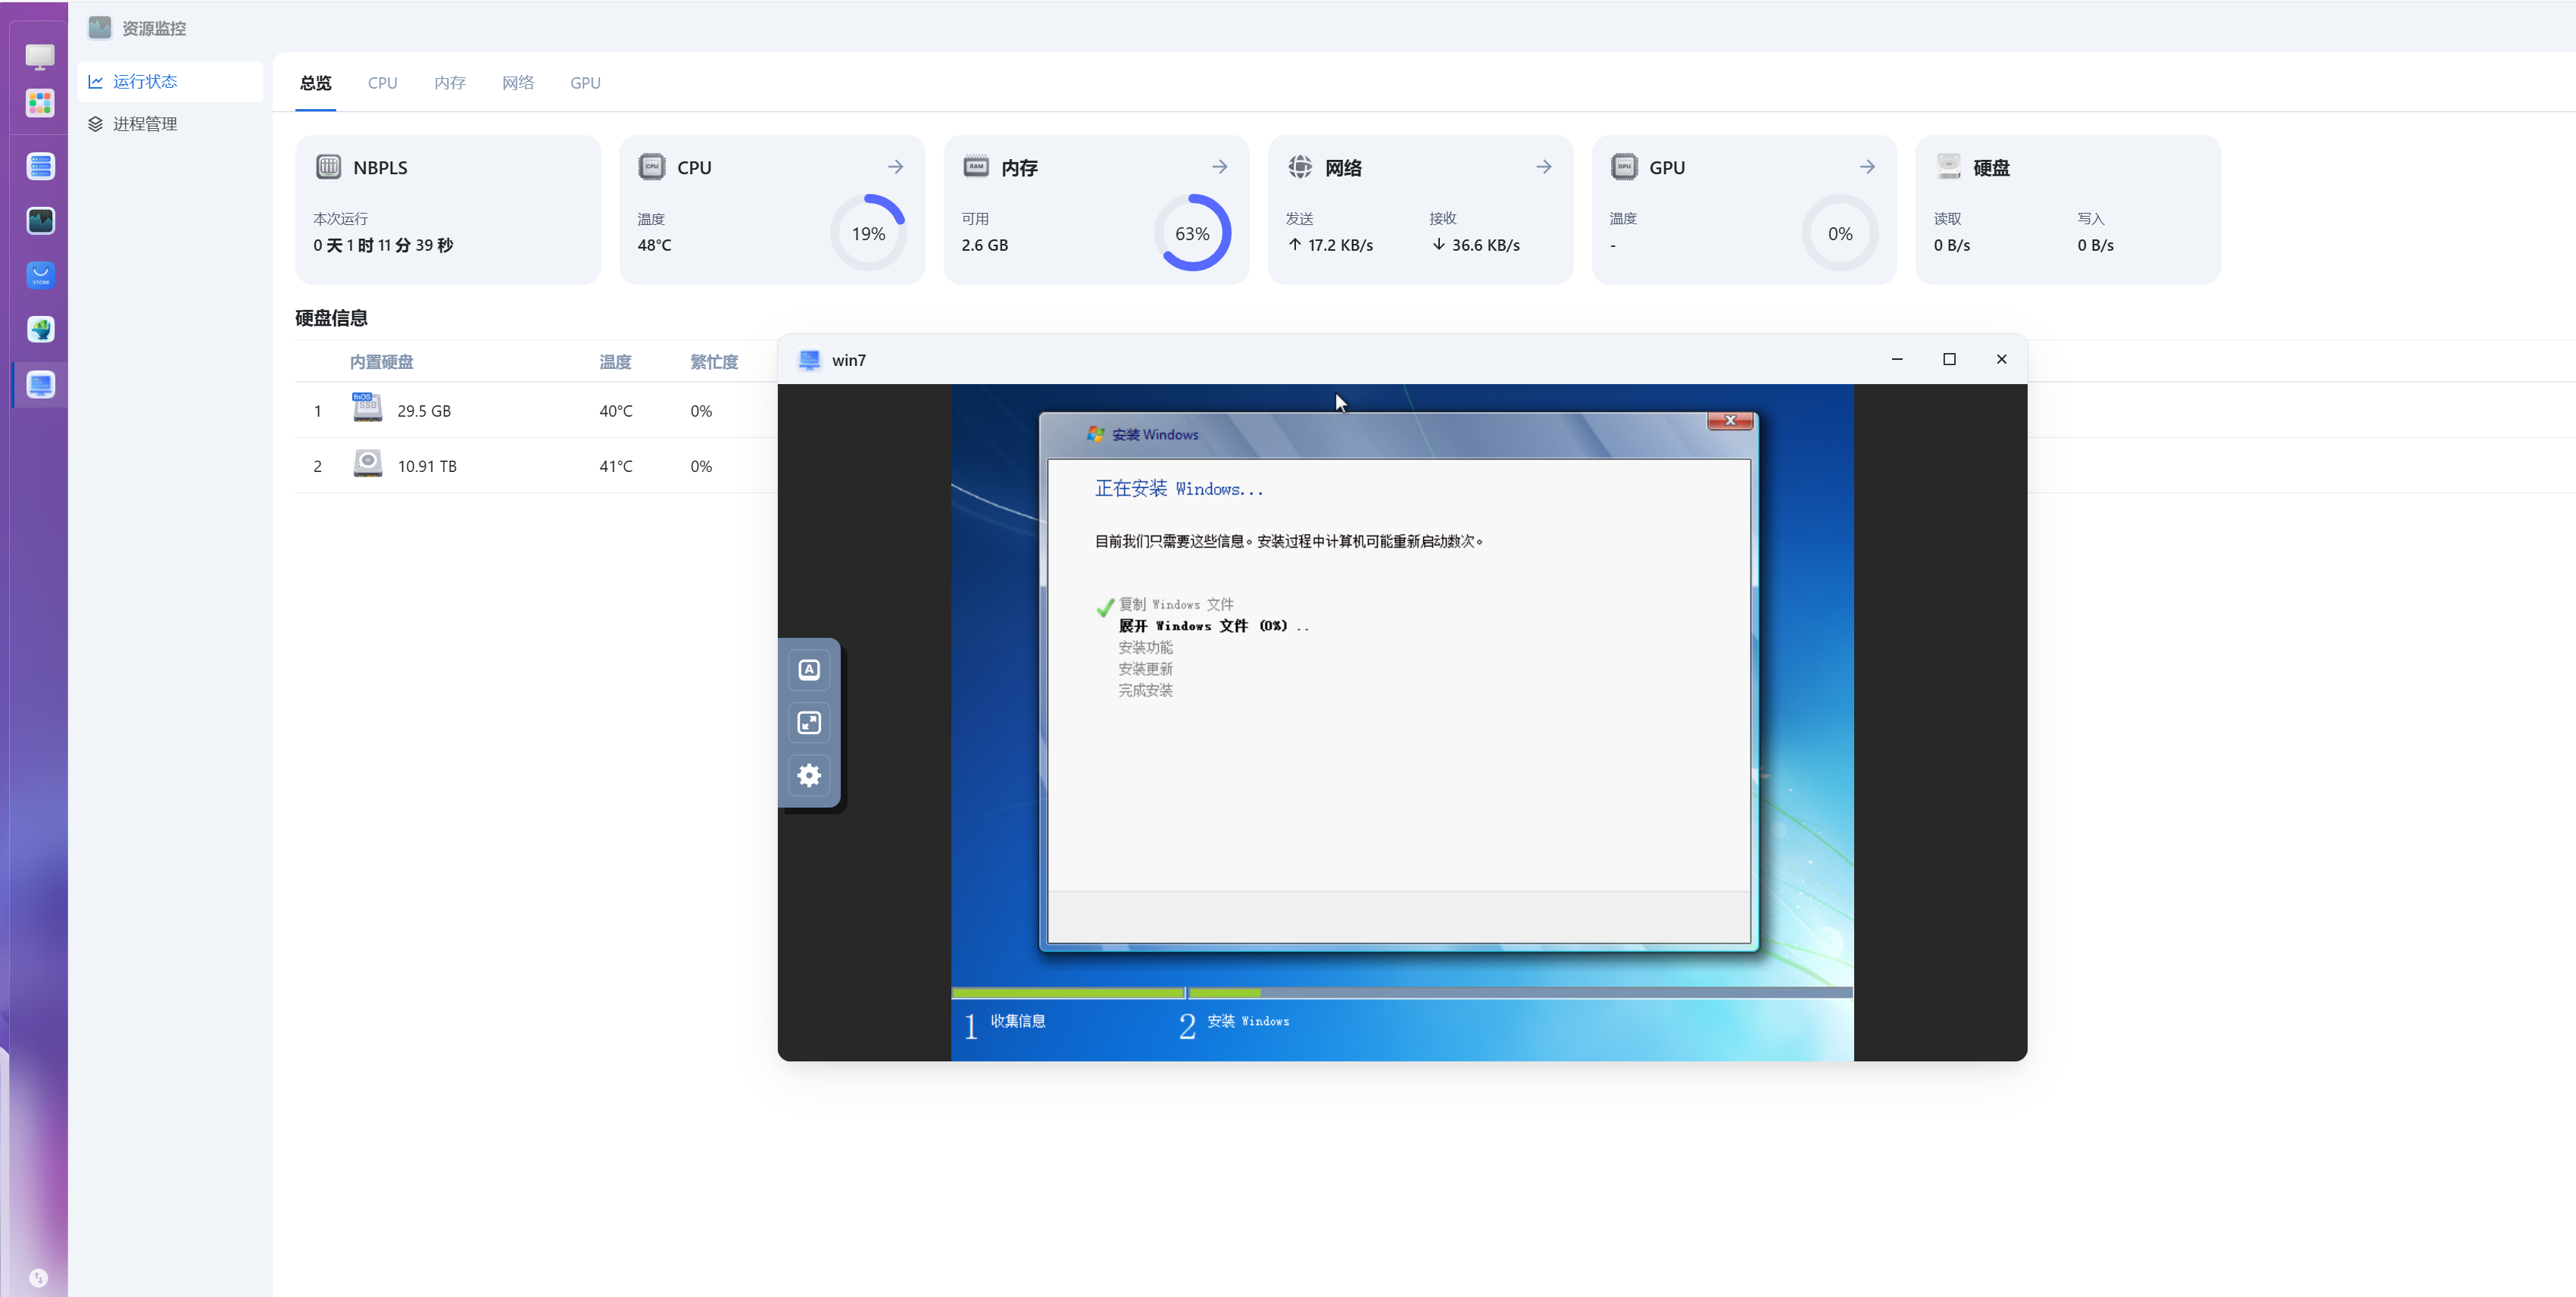Open the app STORE dock icon

point(40,275)
